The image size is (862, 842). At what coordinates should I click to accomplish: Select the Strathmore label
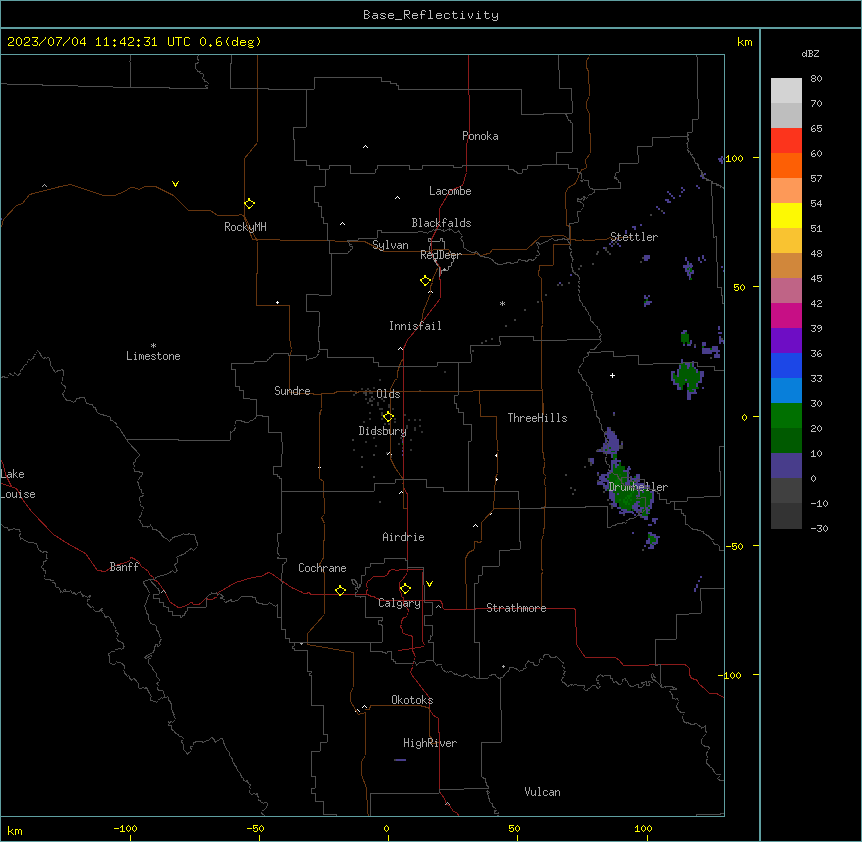coord(516,608)
